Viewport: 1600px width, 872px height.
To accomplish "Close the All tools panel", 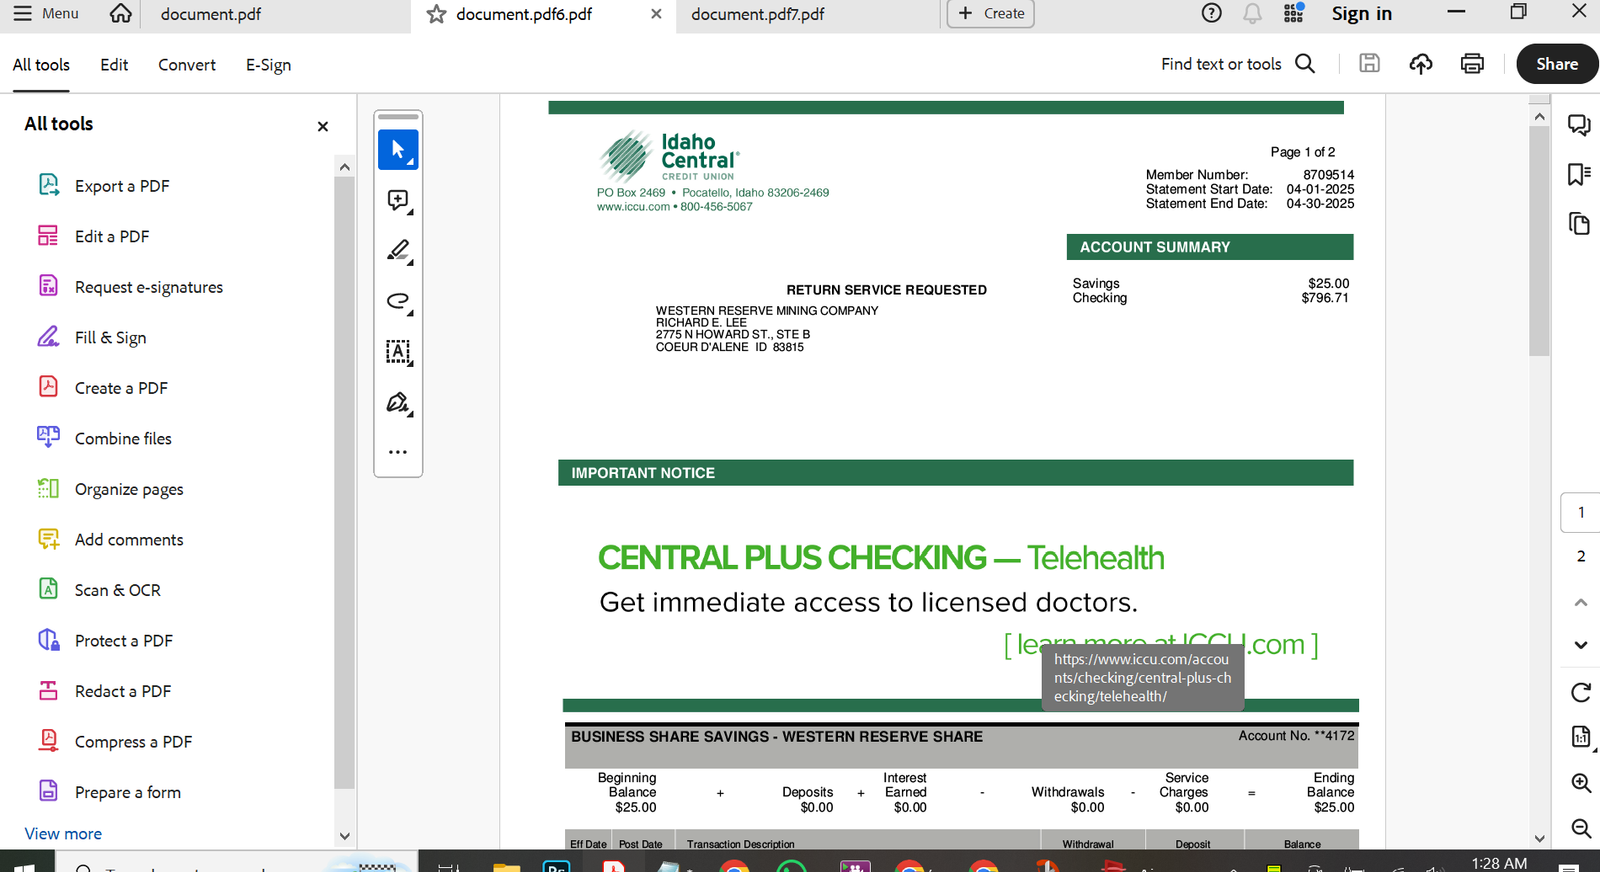I will (322, 126).
